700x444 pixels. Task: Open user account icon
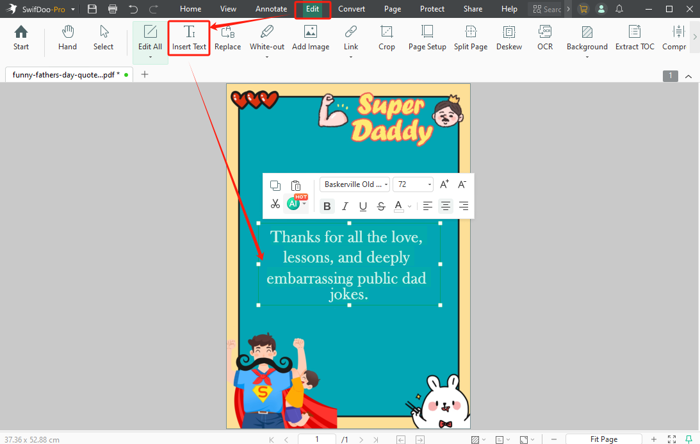[601, 9]
